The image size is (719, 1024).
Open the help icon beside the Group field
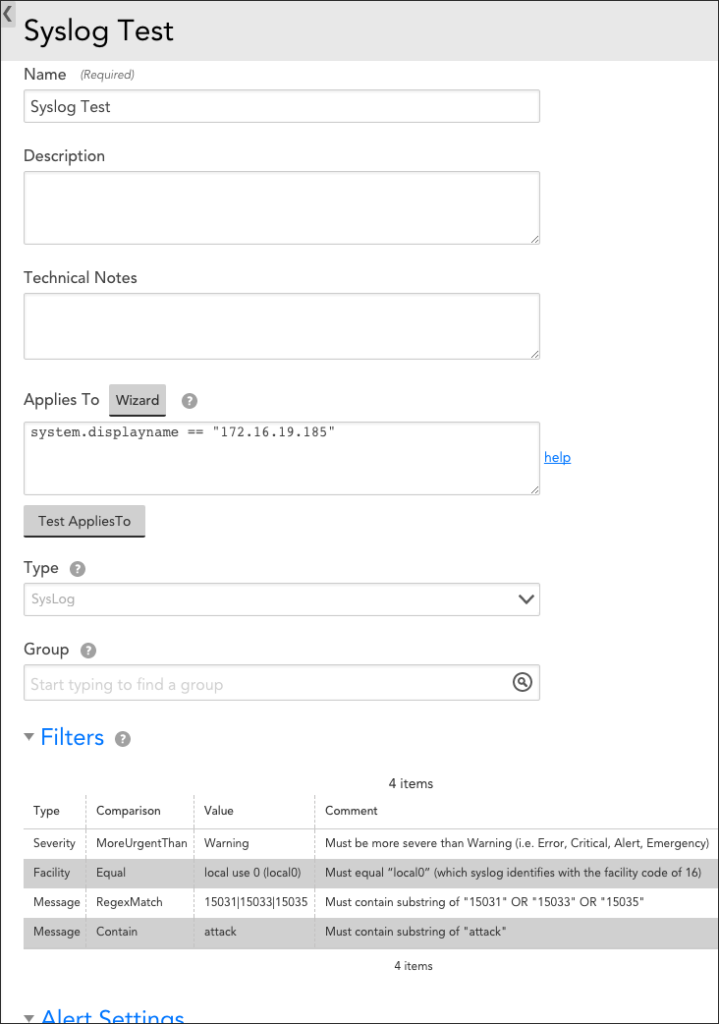[x=87, y=650]
